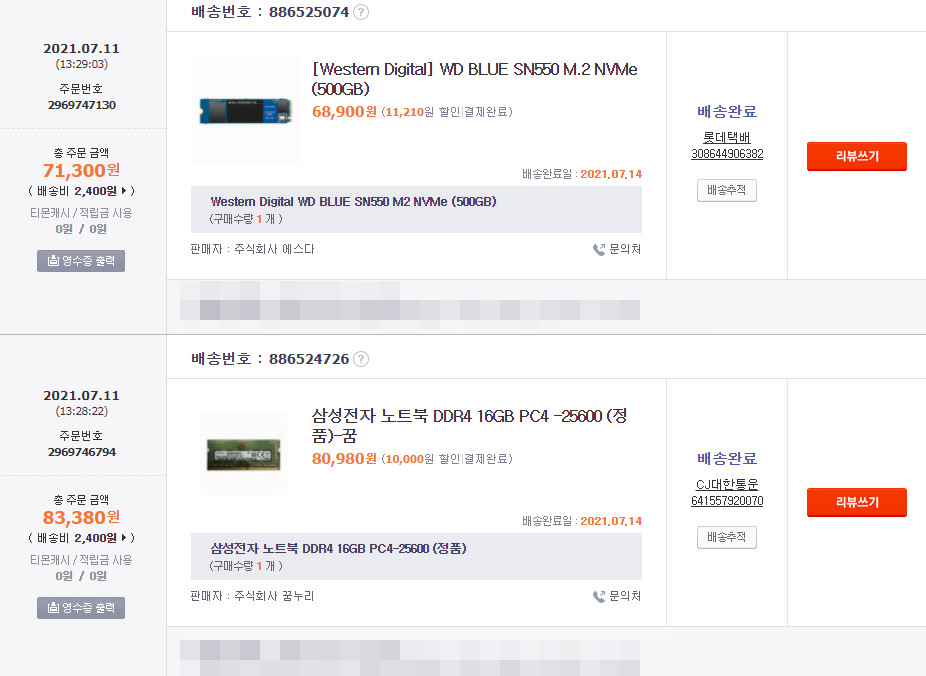Write review for WD BLUE SN550 SSD
Screen dimensions: 926x676
pos(857,156)
